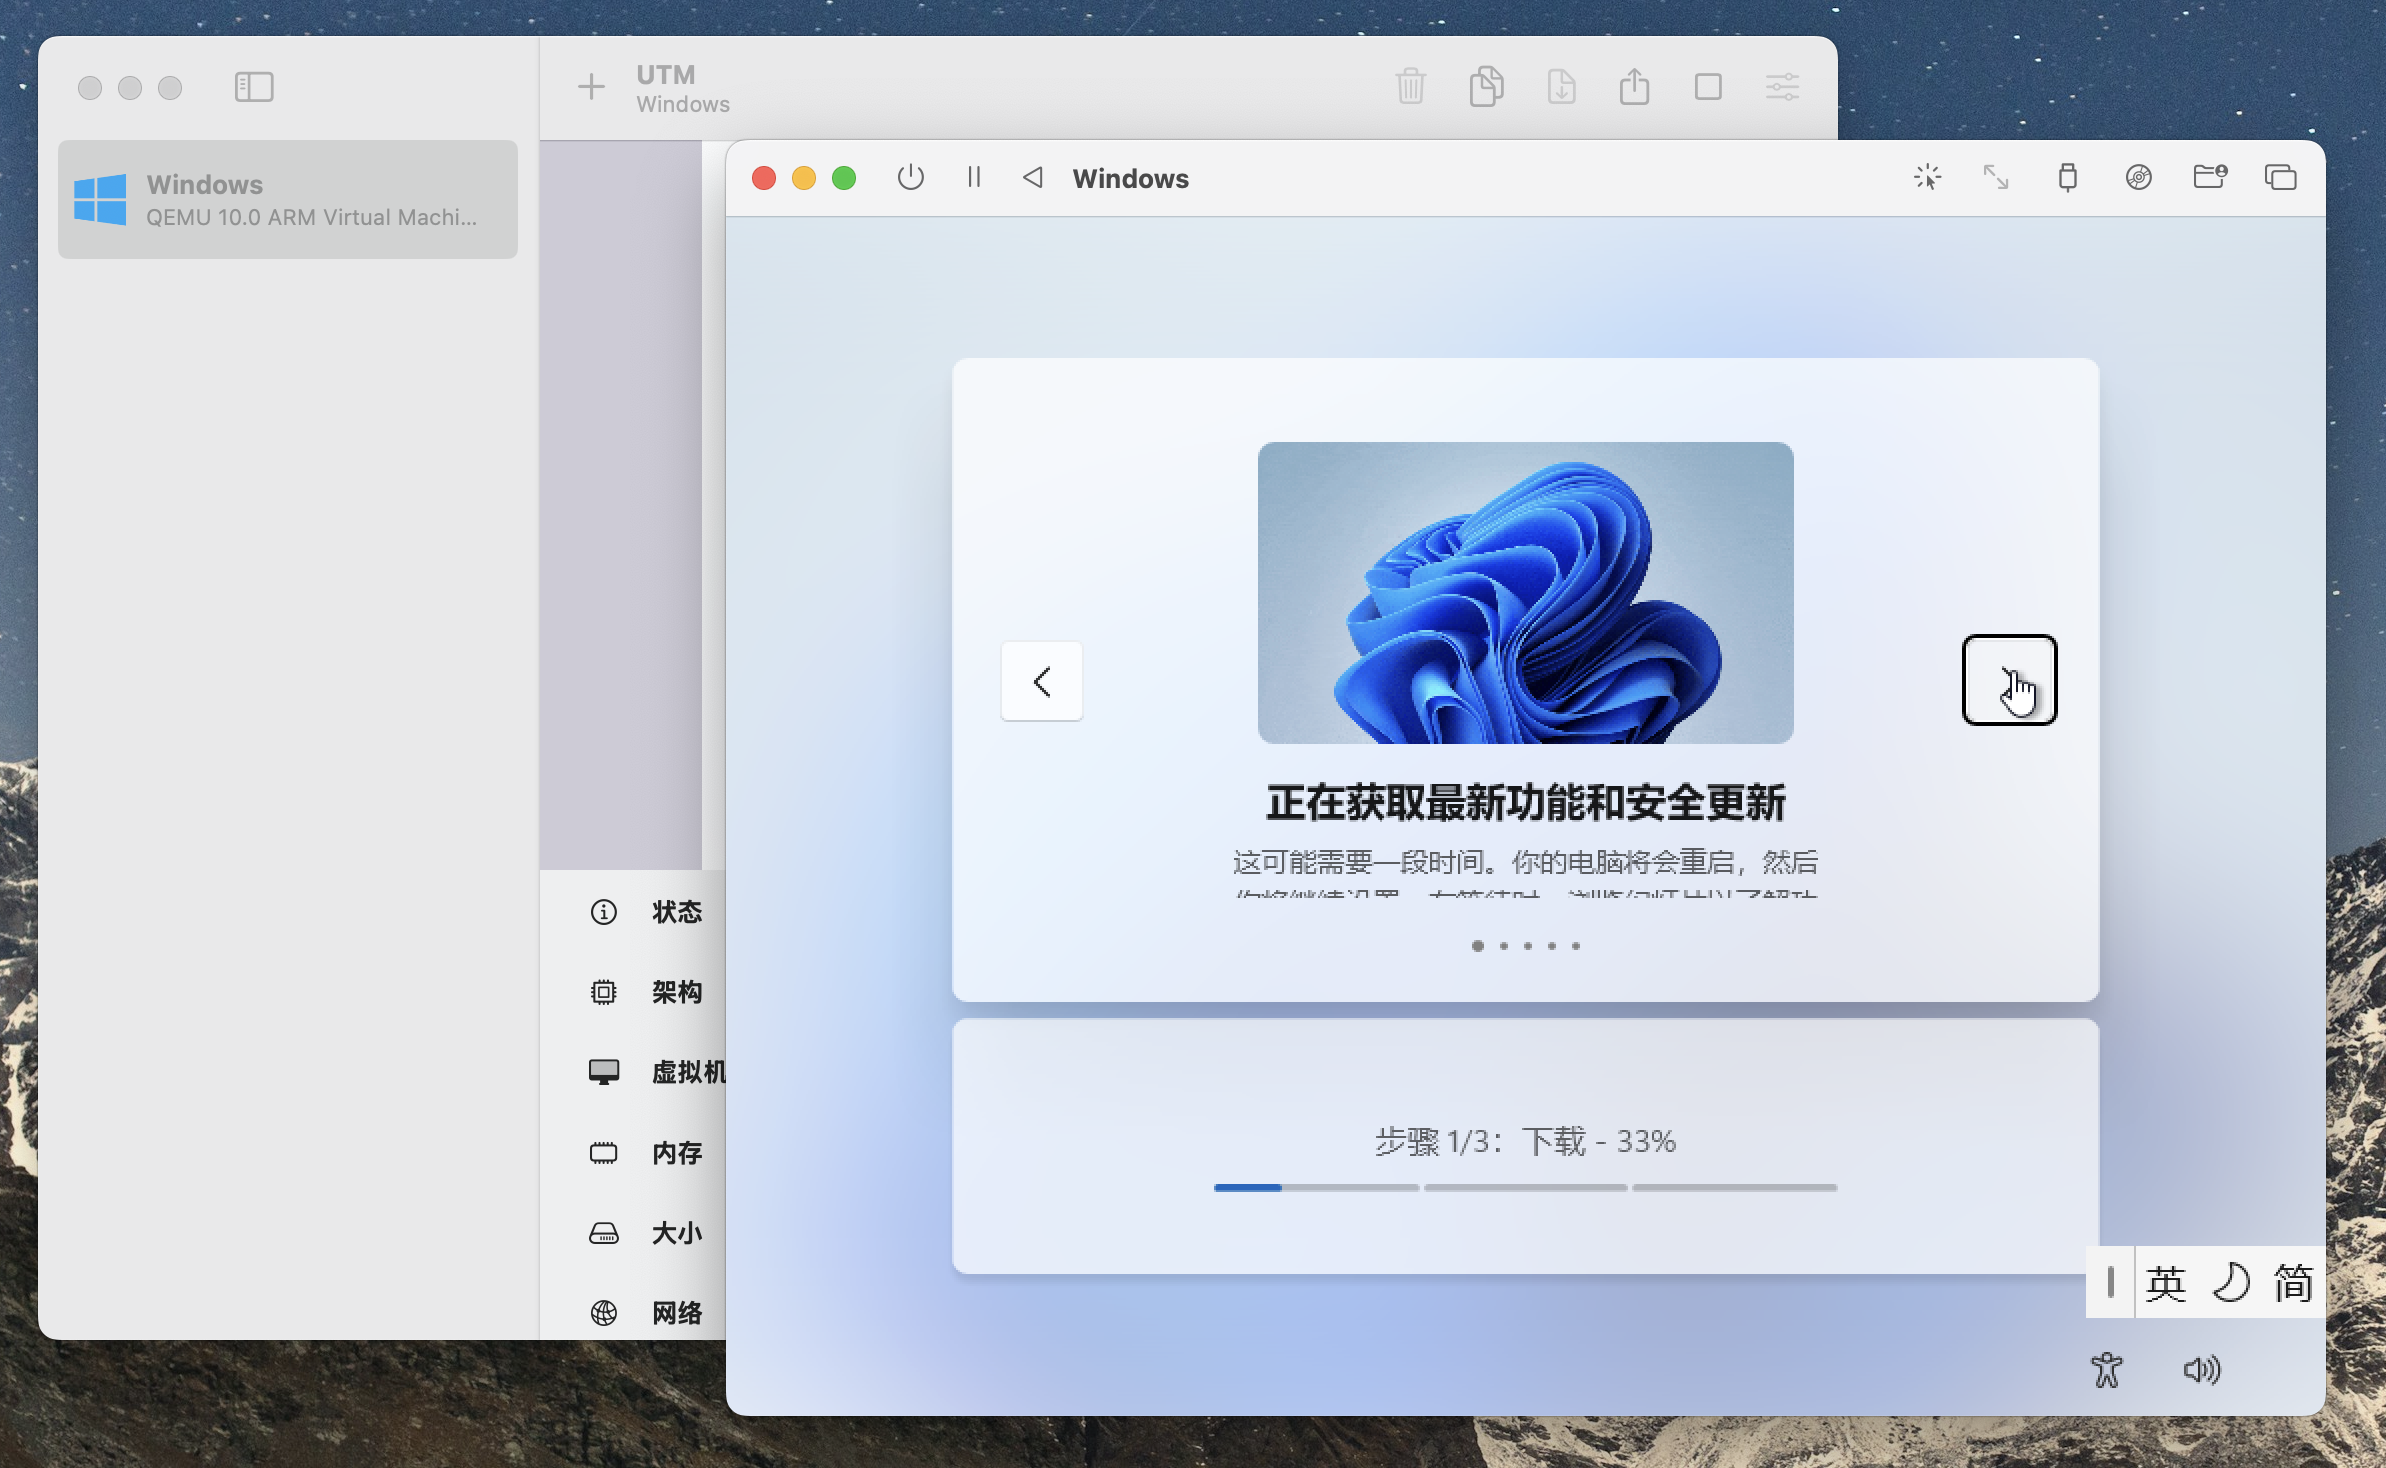Click the 正在获取最新功能和安全更新 heading
The image size is (2386, 1468).
pyautogui.click(x=1526, y=803)
